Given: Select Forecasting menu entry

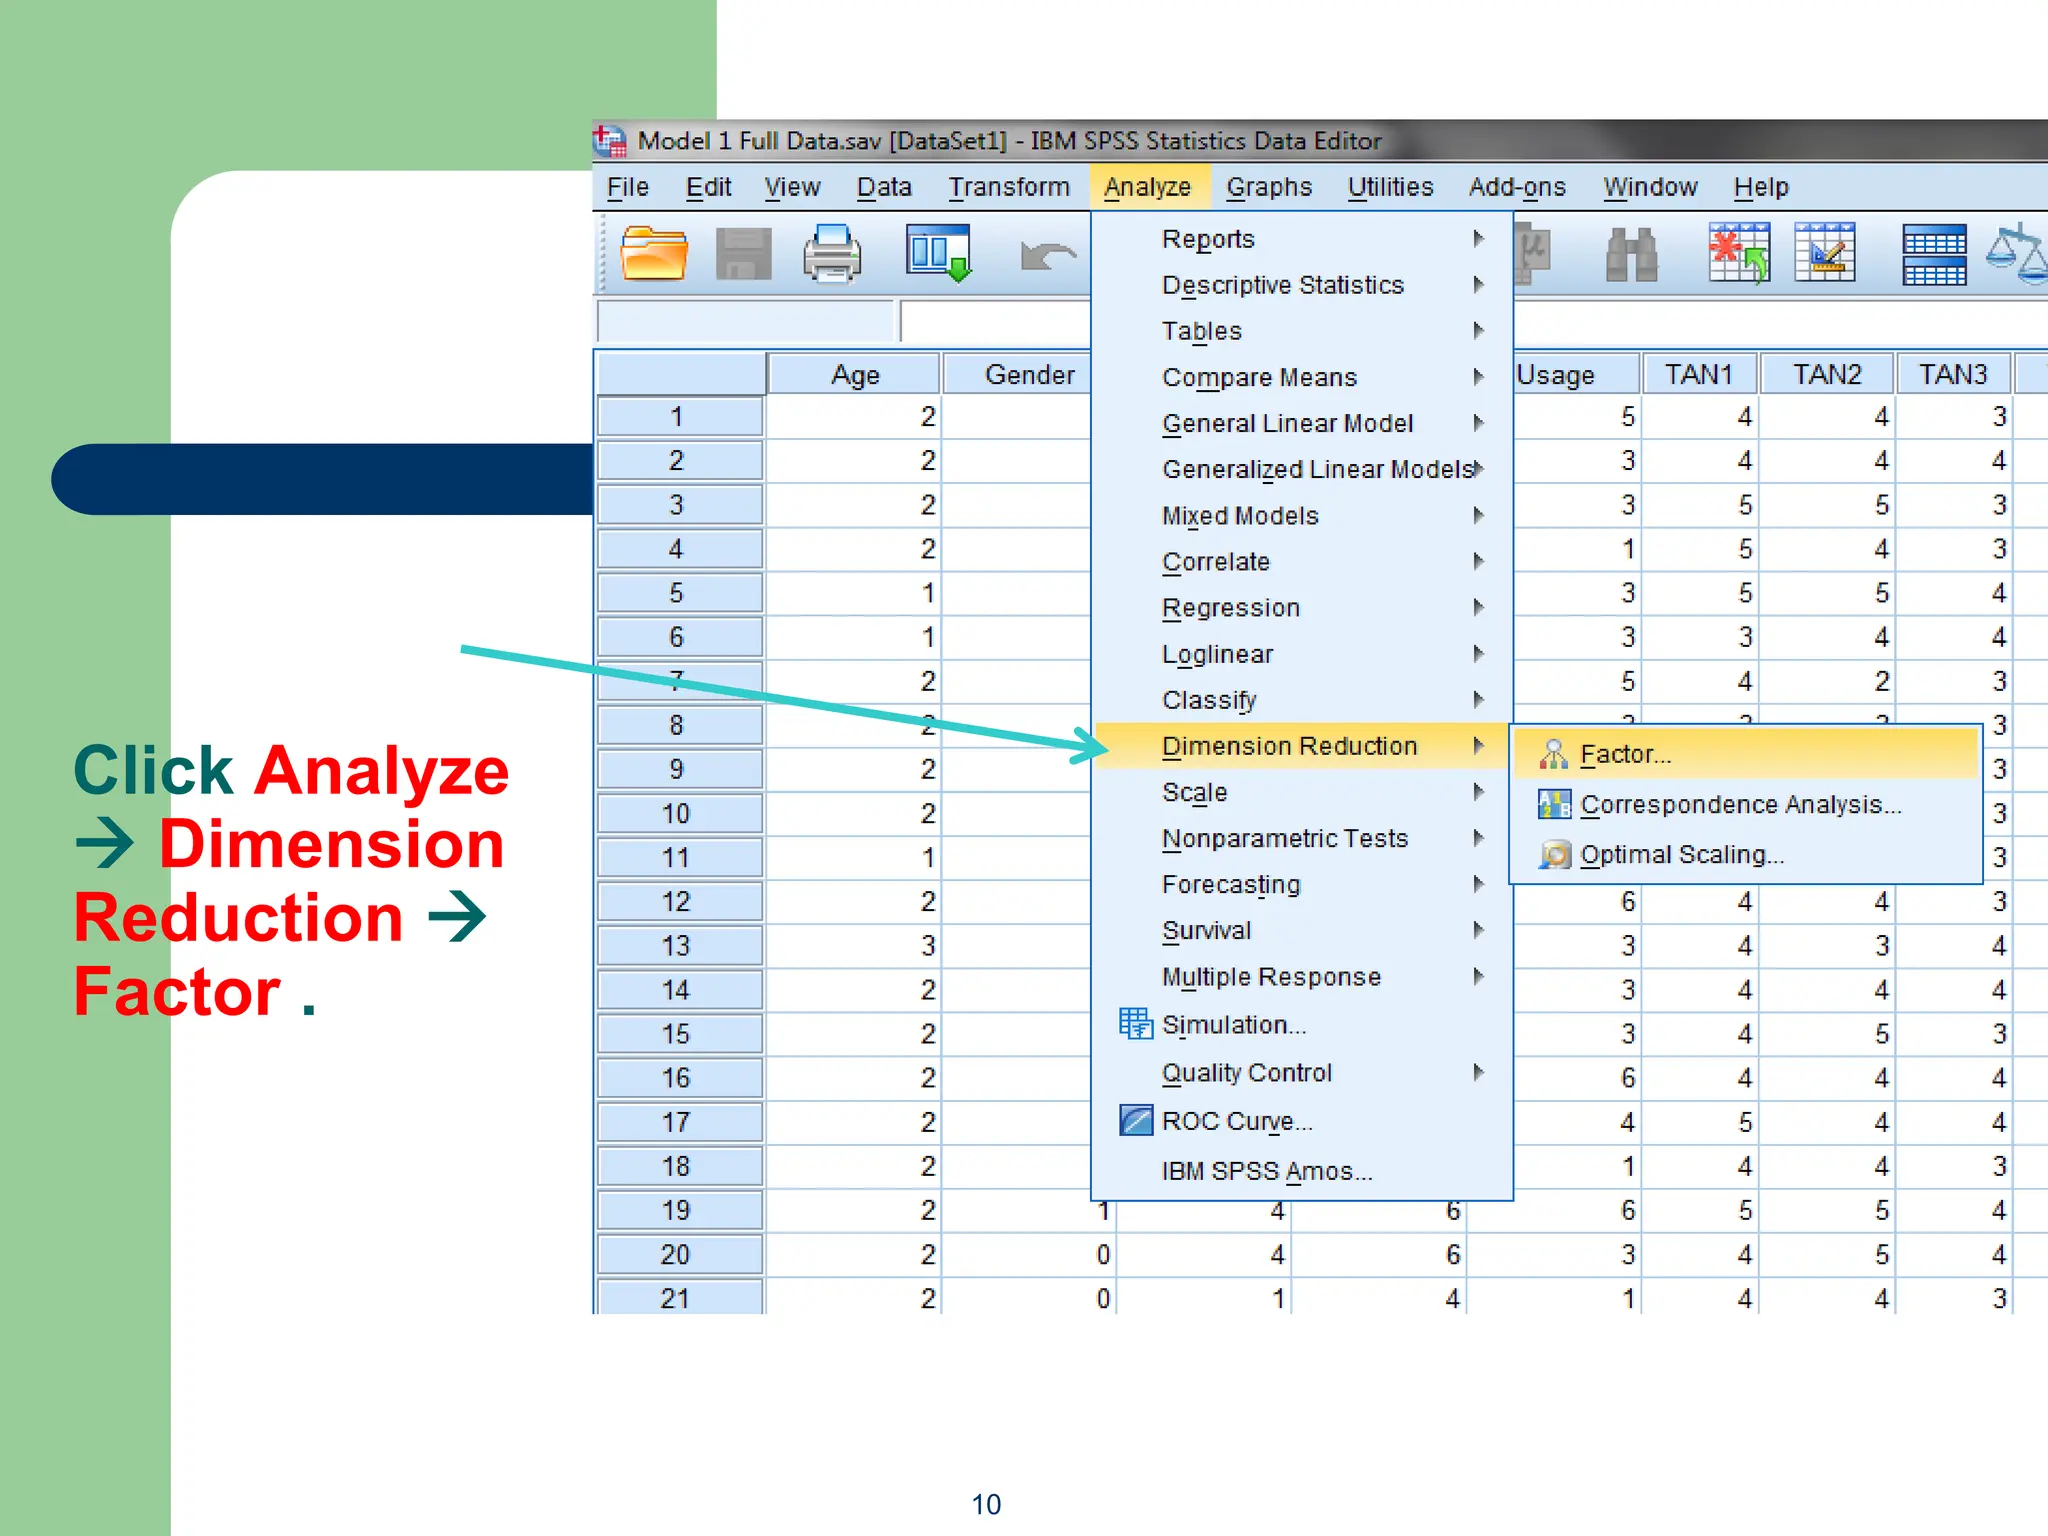Looking at the screenshot, I should tap(1302, 884).
